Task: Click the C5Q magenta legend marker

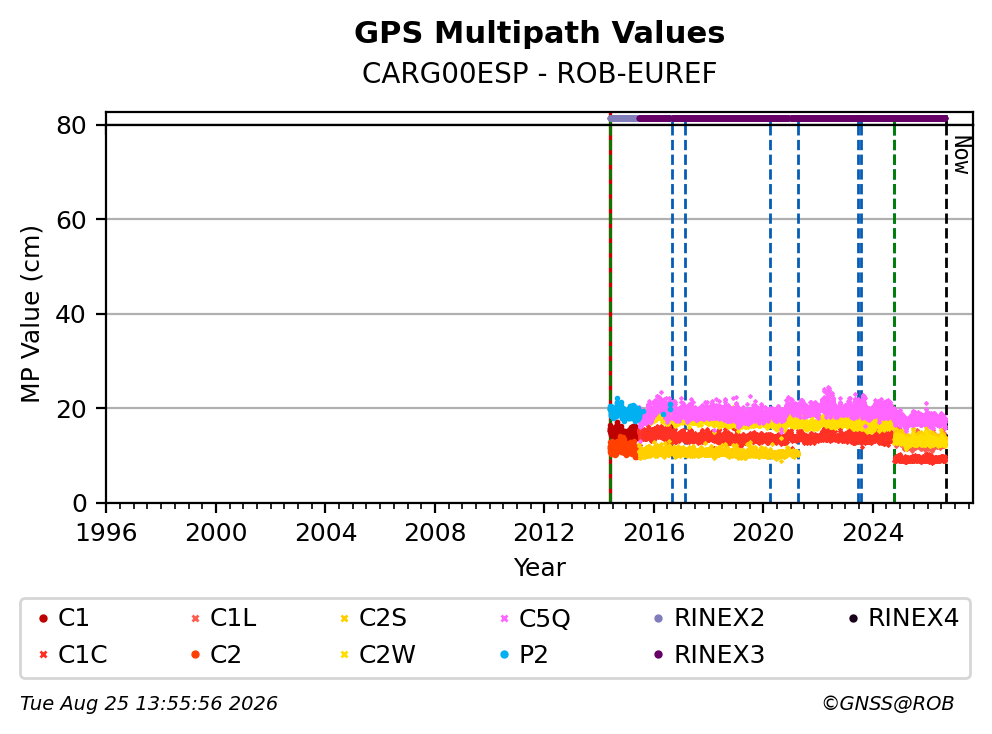Action: click(x=504, y=618)
